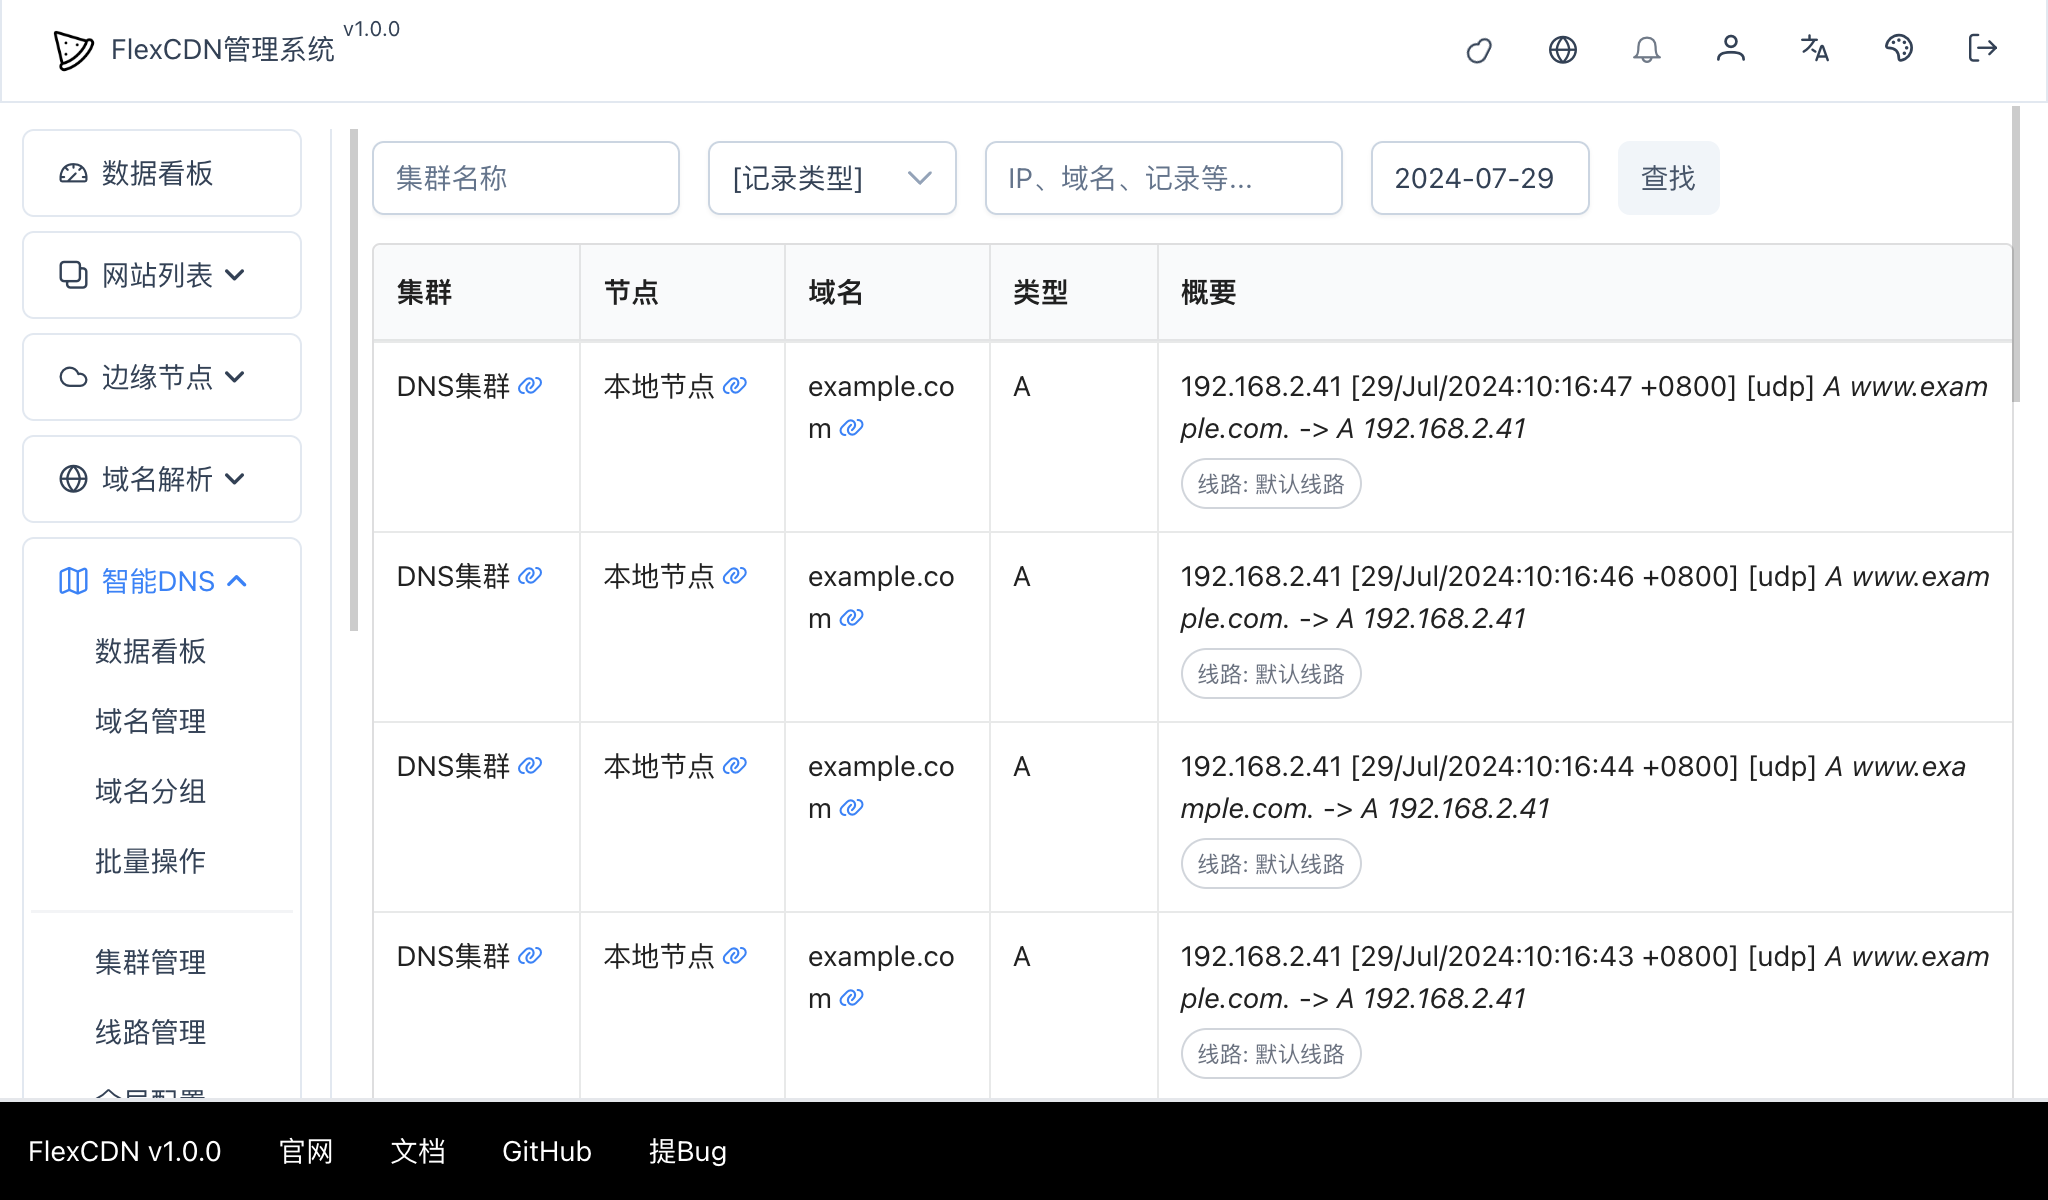Click the 线路: 默认线路 tag on first row
This screenshot has width=2048, height=1200.
click(1270, 483)
